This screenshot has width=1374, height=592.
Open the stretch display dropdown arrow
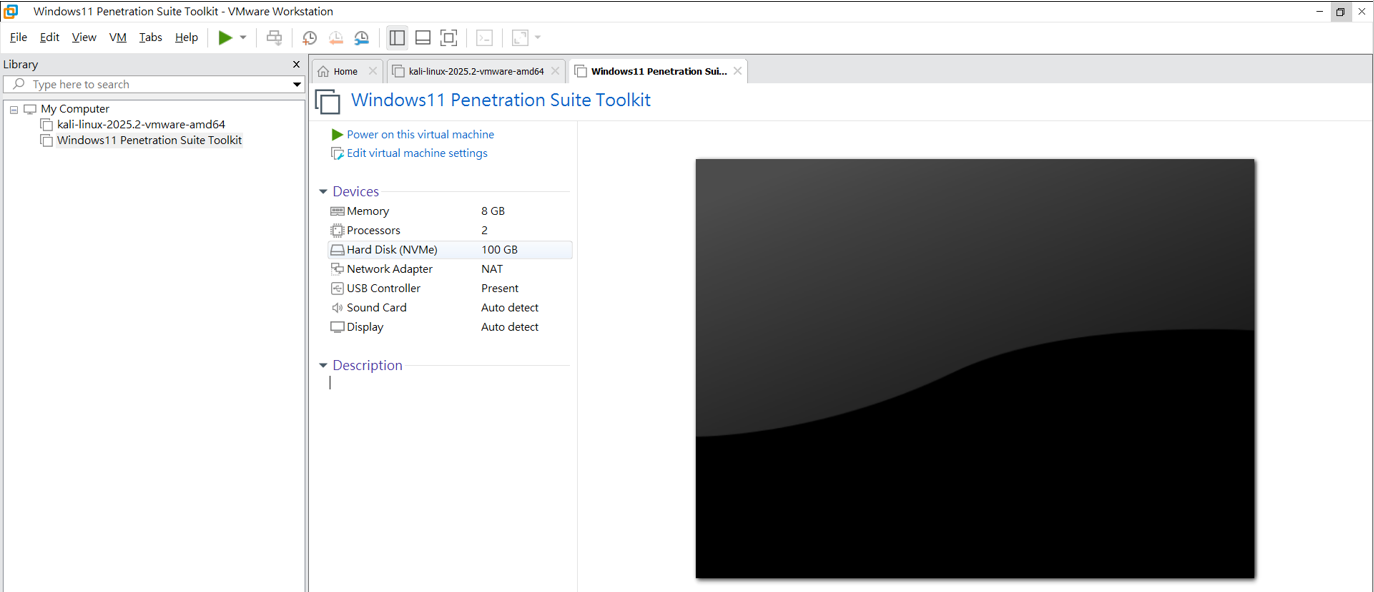point(538,38)
